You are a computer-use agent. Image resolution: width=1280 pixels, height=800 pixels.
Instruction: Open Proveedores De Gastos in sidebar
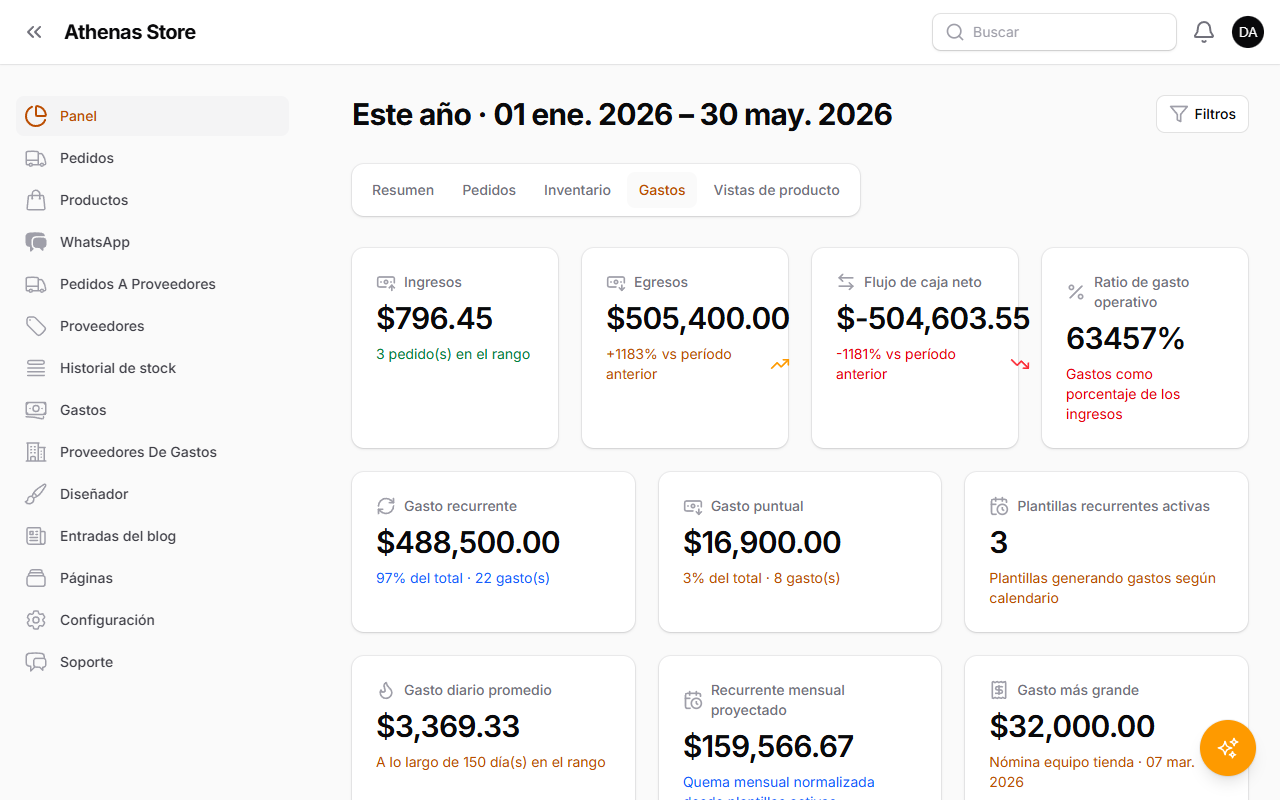(153, 452)
